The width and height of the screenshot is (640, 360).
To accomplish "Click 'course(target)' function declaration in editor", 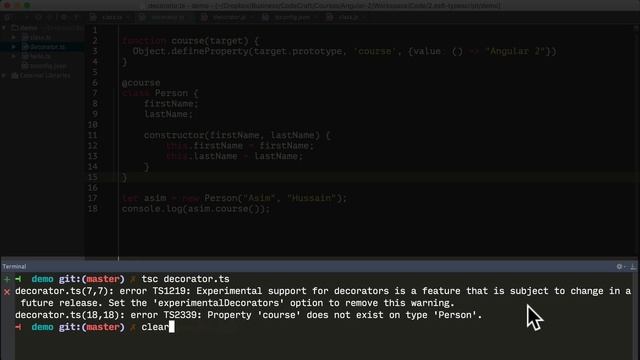I will 209,41.
